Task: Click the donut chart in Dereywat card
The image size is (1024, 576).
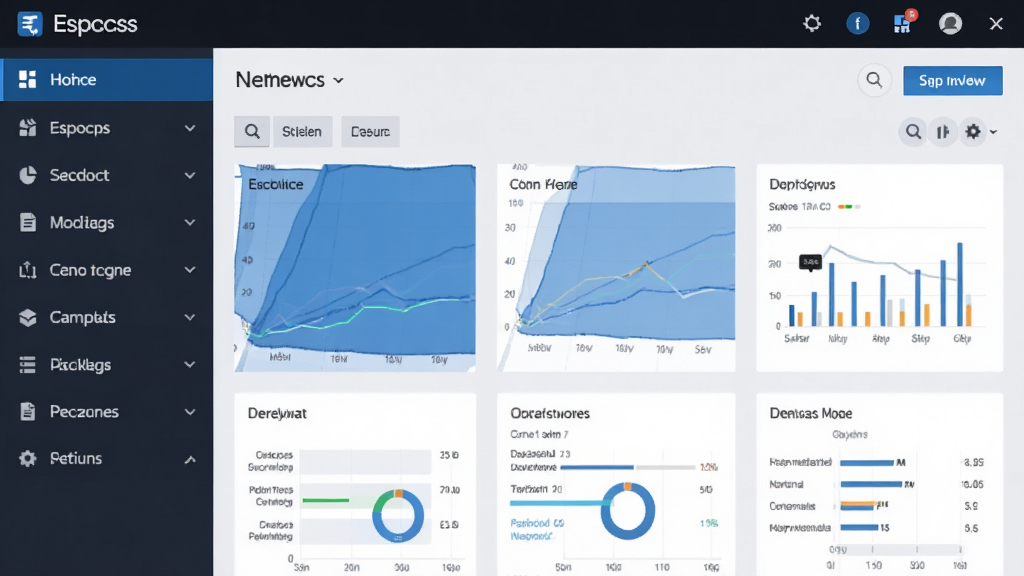Action: pos(398,516)
